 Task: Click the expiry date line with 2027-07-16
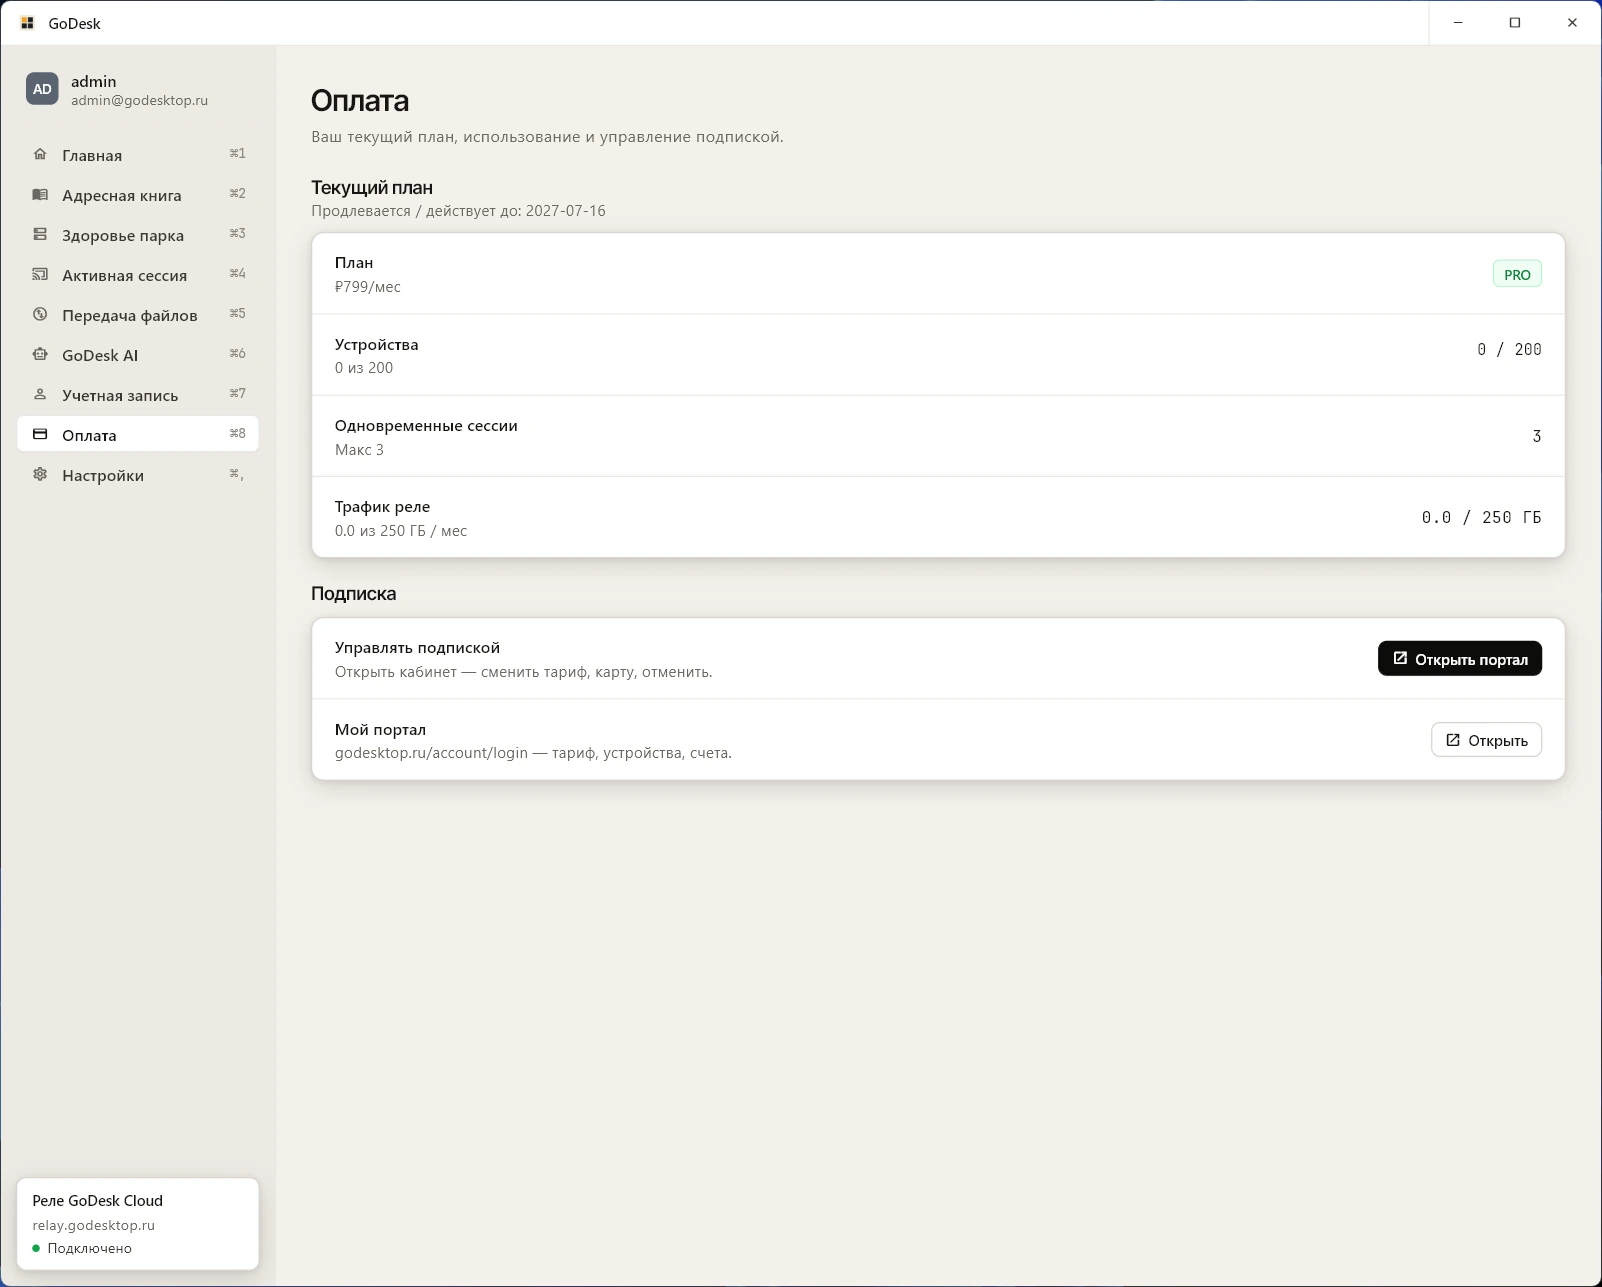point(458,211)
